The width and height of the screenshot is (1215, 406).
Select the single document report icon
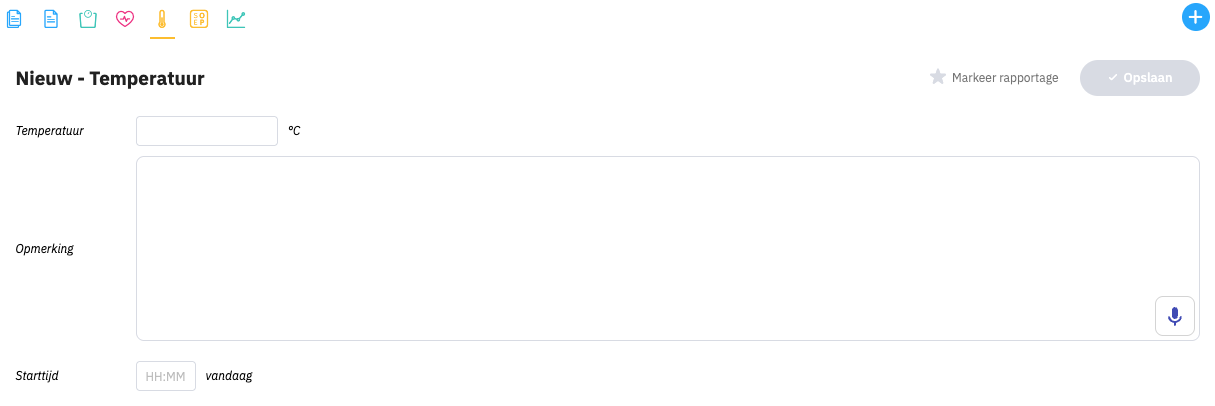pos(51,18)
